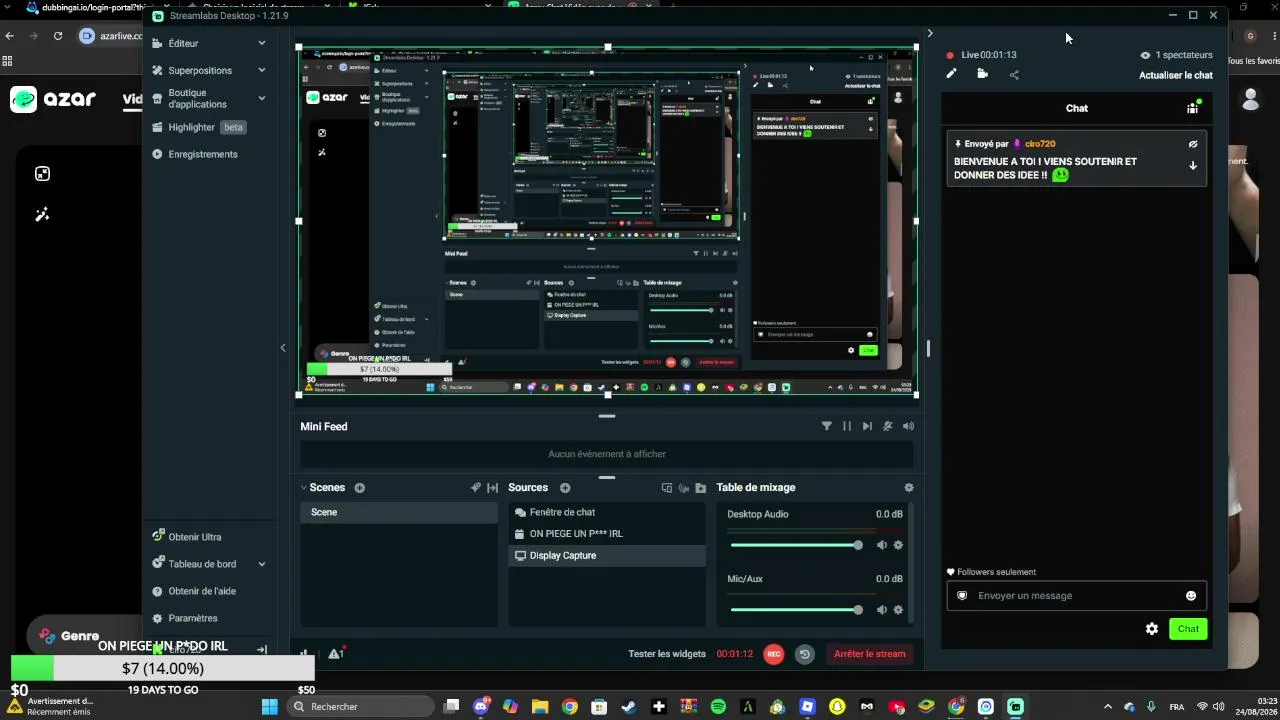Edit stream info with the pencil icon
Screen dimensions: 1280x720
click(951, 74)
